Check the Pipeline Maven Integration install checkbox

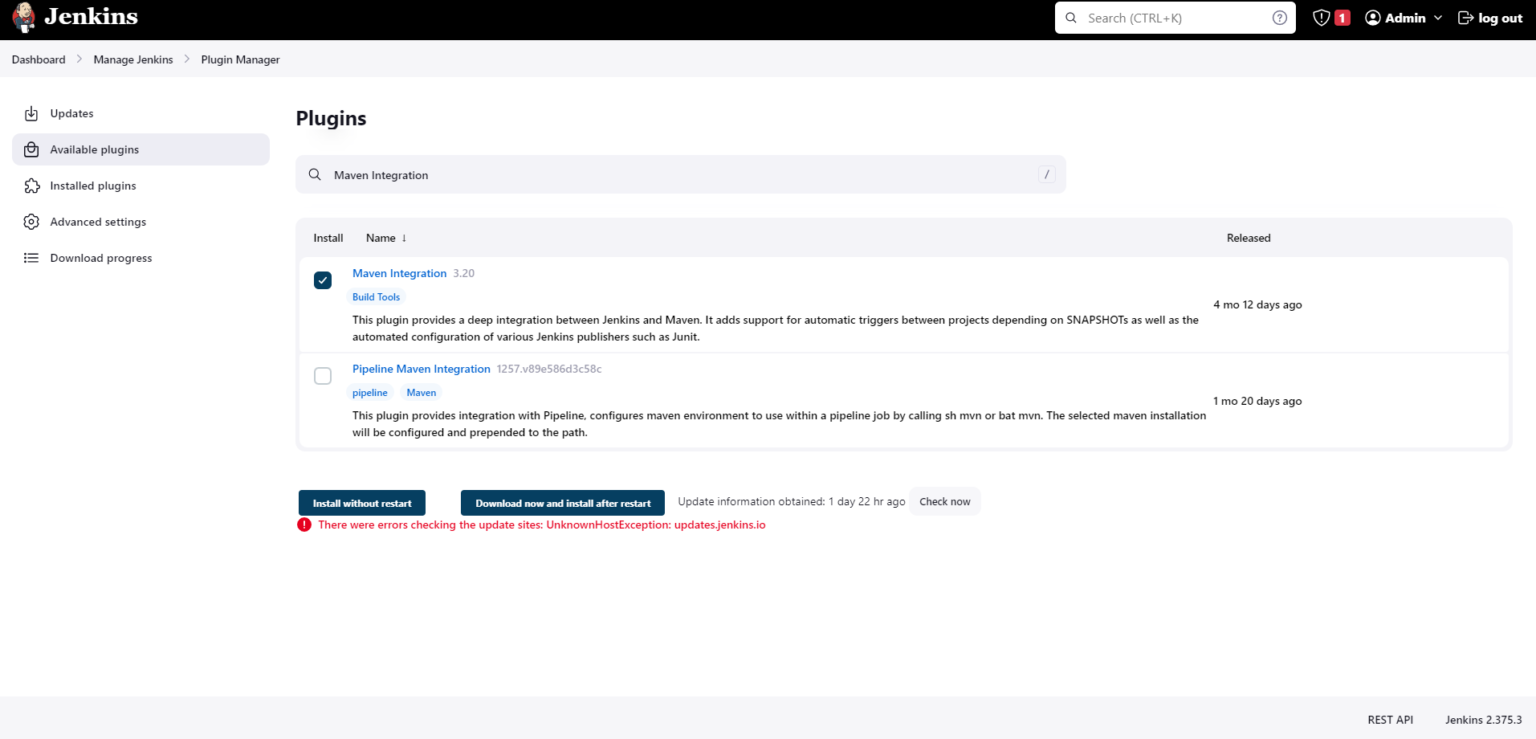click(322, 375)
